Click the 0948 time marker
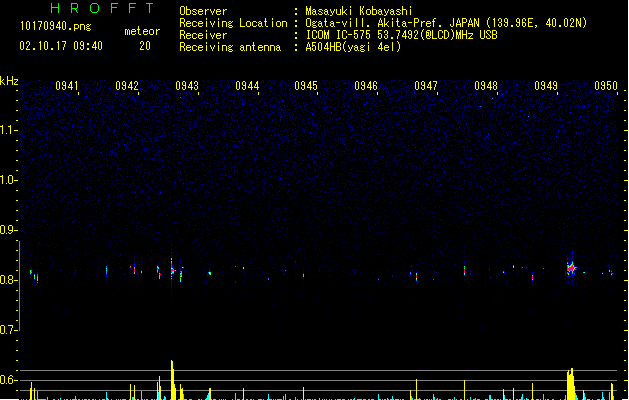This screenshot has height=400, width=629. (x=486, y=86)
